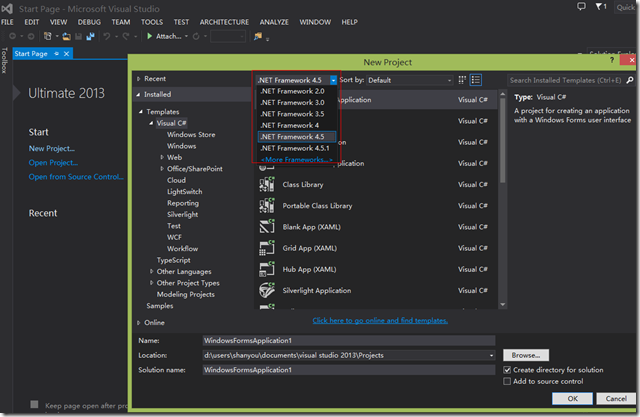Choose the Blank App (XAML) icon

click(x=267, y=226)
